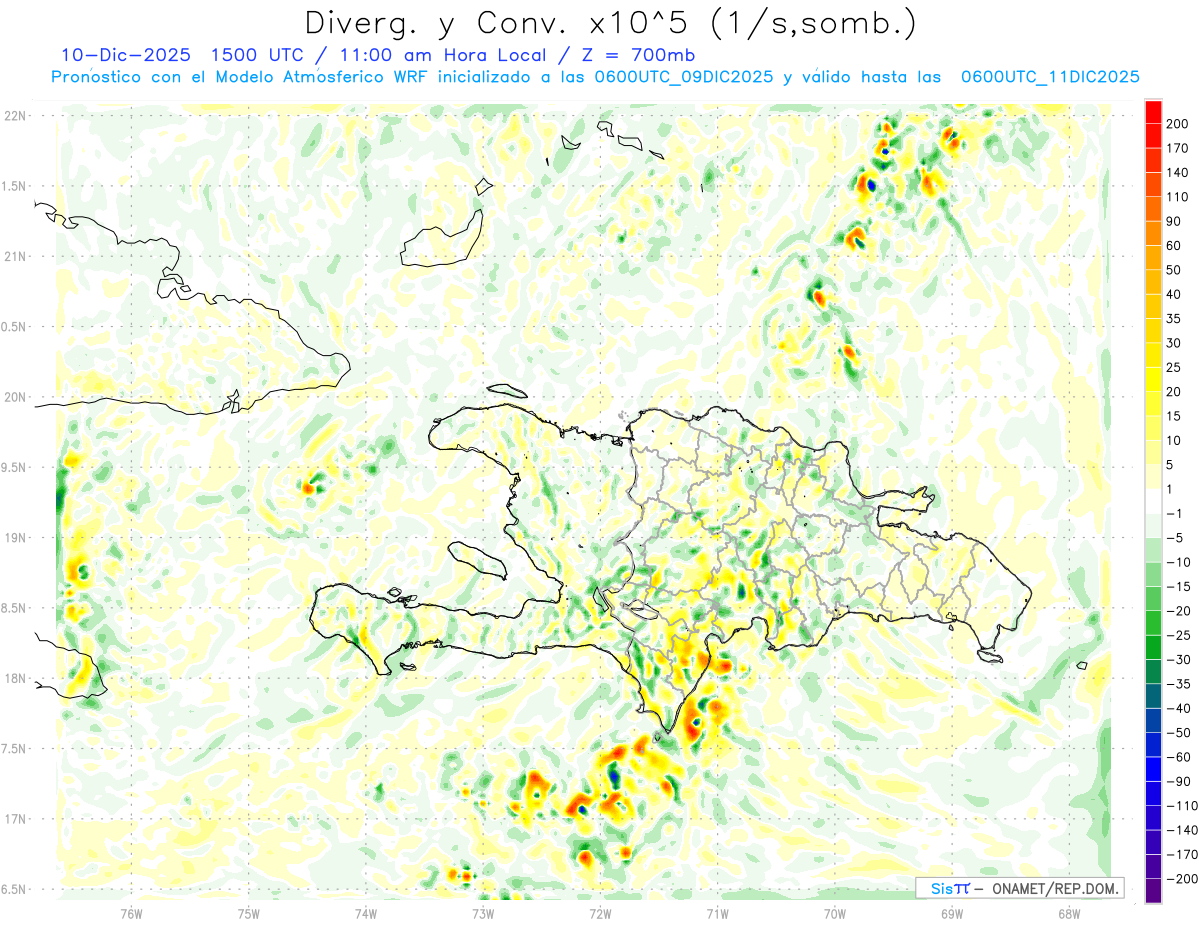This screenshot has width=1200, height=927.
Task: Click the '73W' longitude label
Action: [483, 913]
